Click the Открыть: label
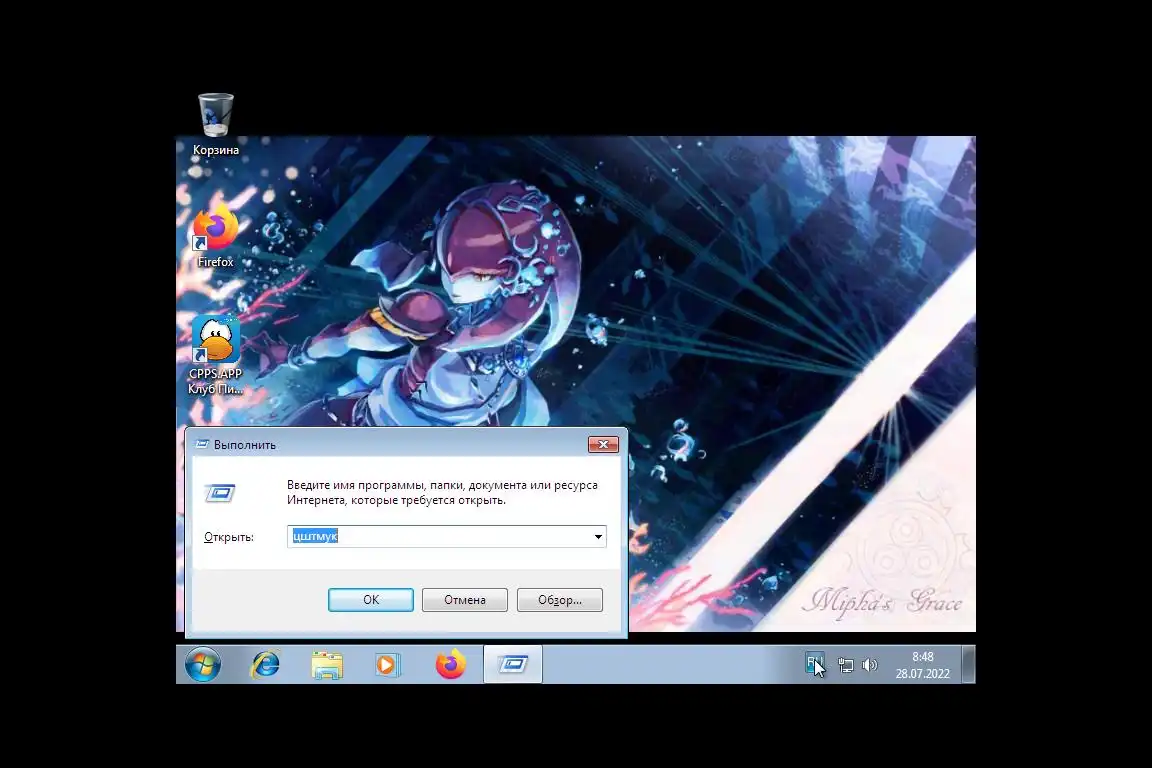This screenshot has width=1152, height=768. pyautogui.click(x=228, y=537)
